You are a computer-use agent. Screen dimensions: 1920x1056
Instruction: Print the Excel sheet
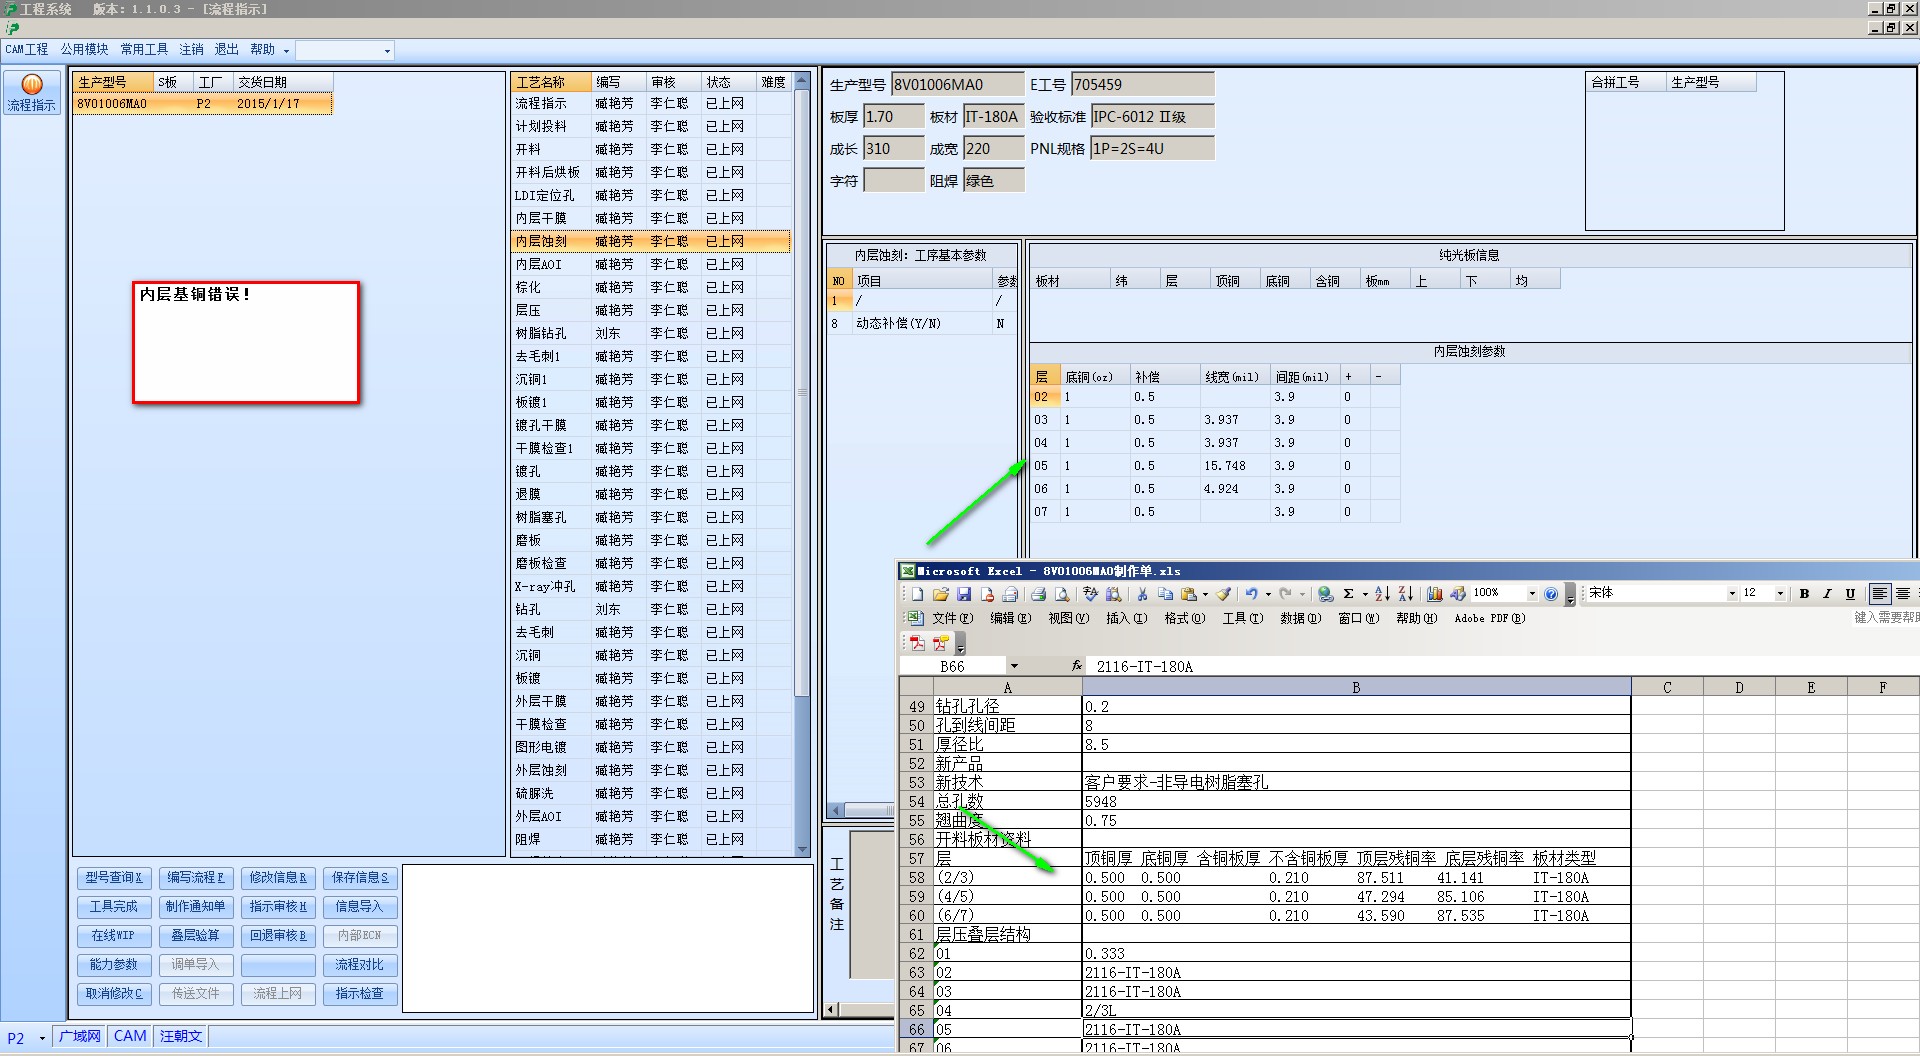(x=1038, y=594)
